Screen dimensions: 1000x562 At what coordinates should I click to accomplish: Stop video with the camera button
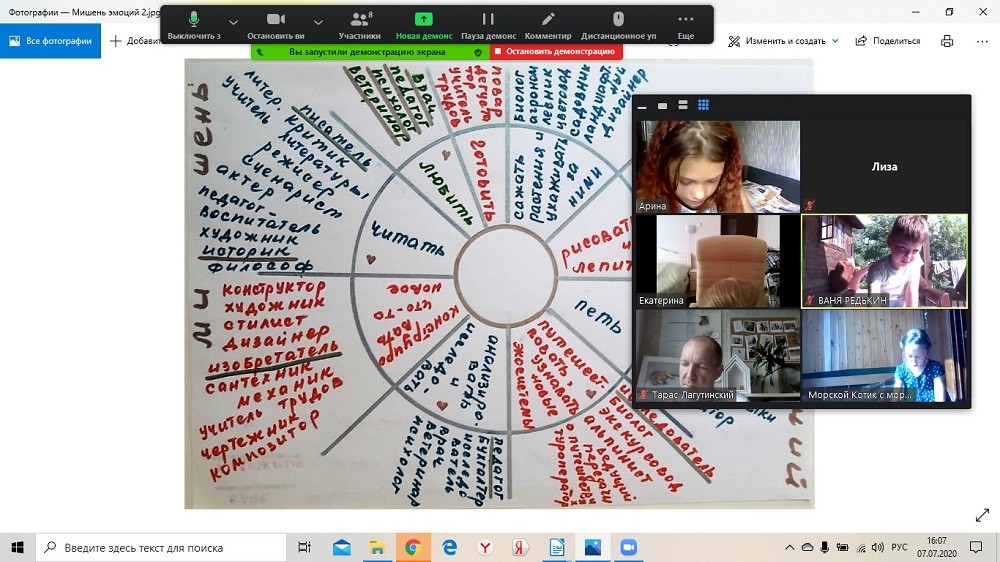pos(276,24)
